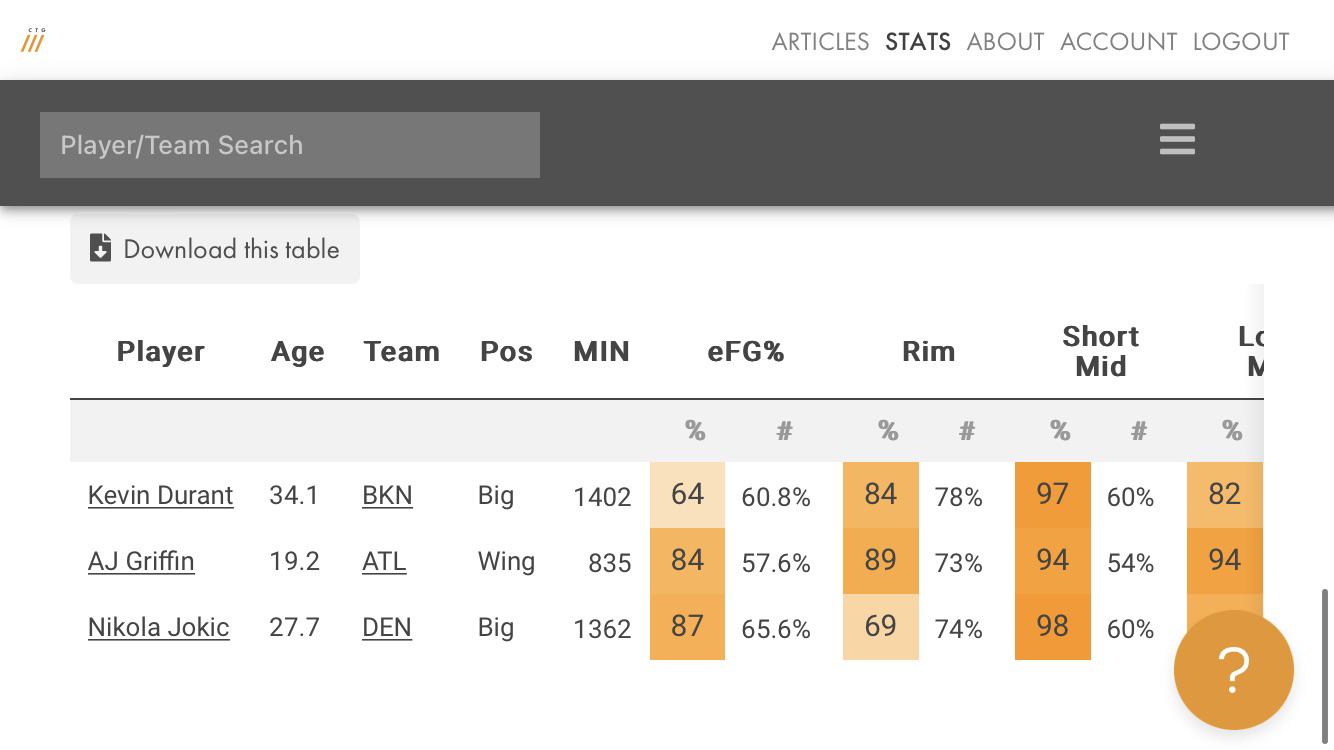This screenshot has width=1334, height=750.
Task: Open the DEN team link
Action: tap(387, 627)
